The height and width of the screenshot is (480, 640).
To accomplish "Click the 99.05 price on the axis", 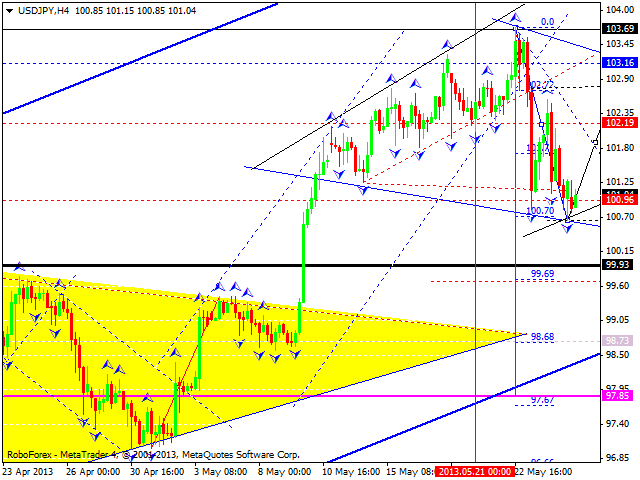I will (x=618, y=320).
